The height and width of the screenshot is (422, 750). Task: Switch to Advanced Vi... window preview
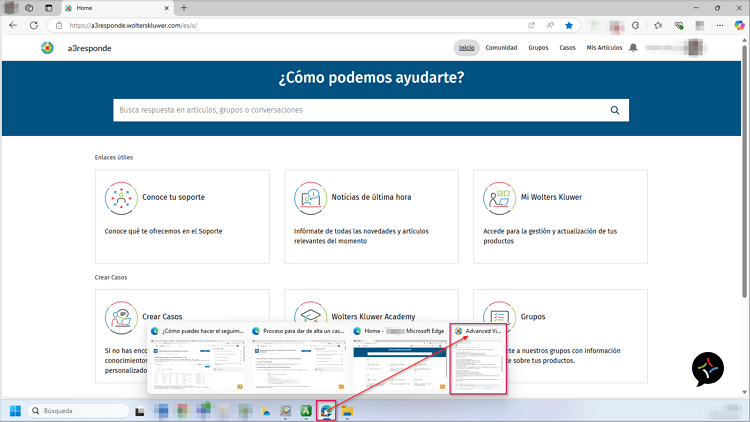coord(478,359)
